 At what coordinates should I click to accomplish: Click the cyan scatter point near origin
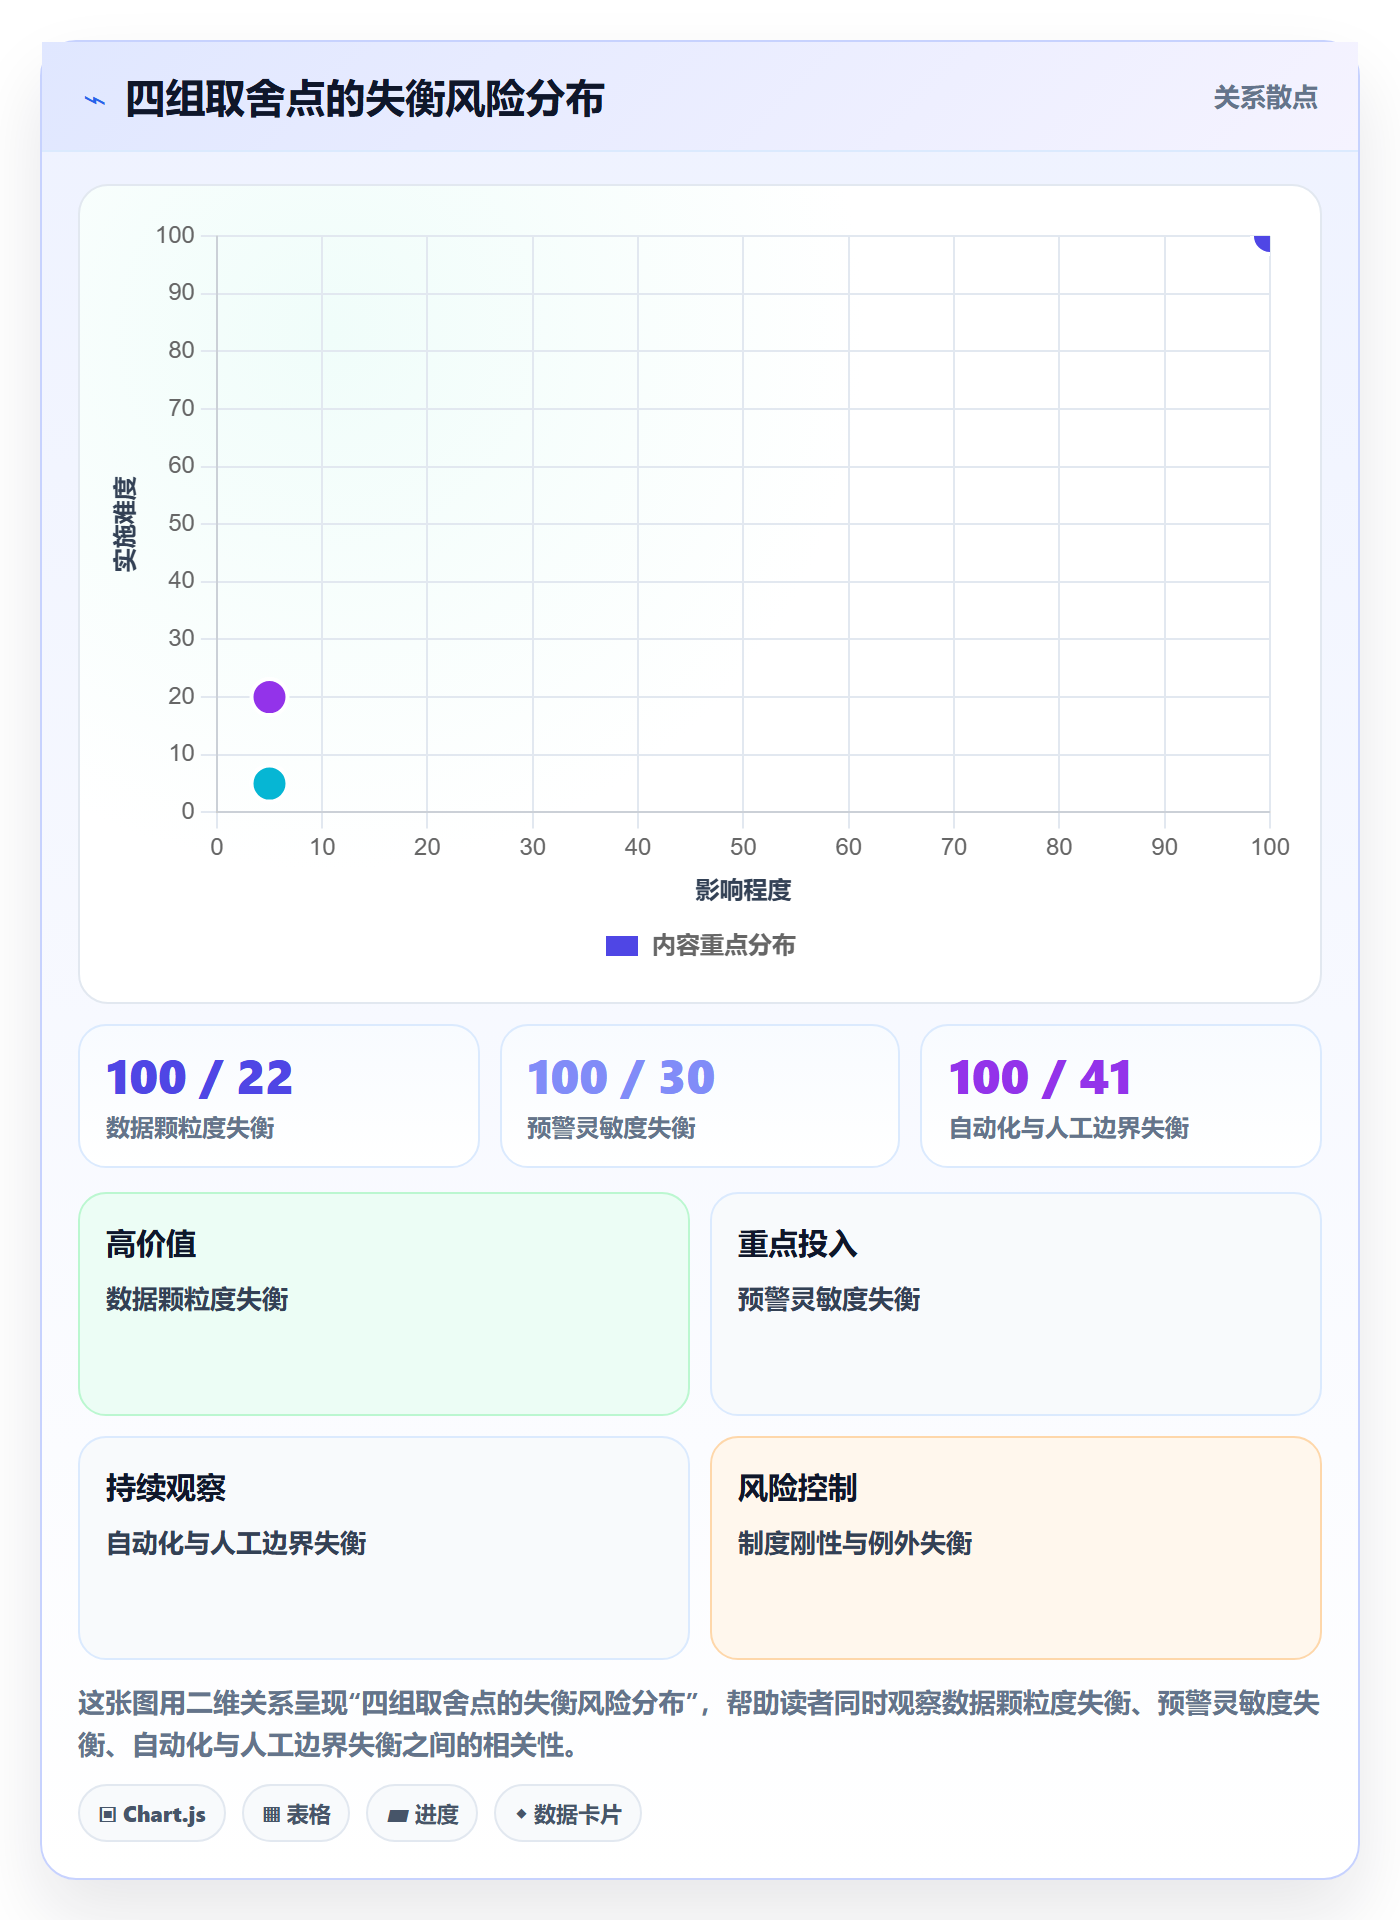pos(269,783)
